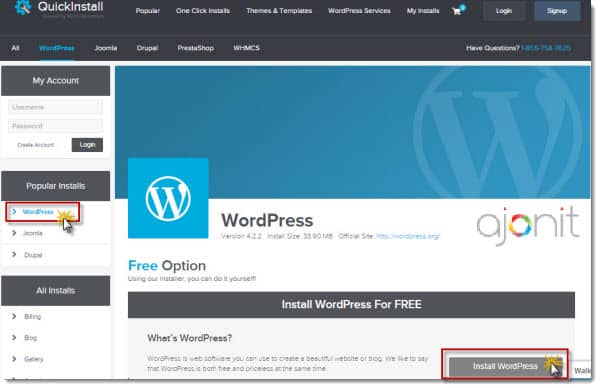Select the WHMCS category tab
This screenshot has height=388, width=600.
246,48
